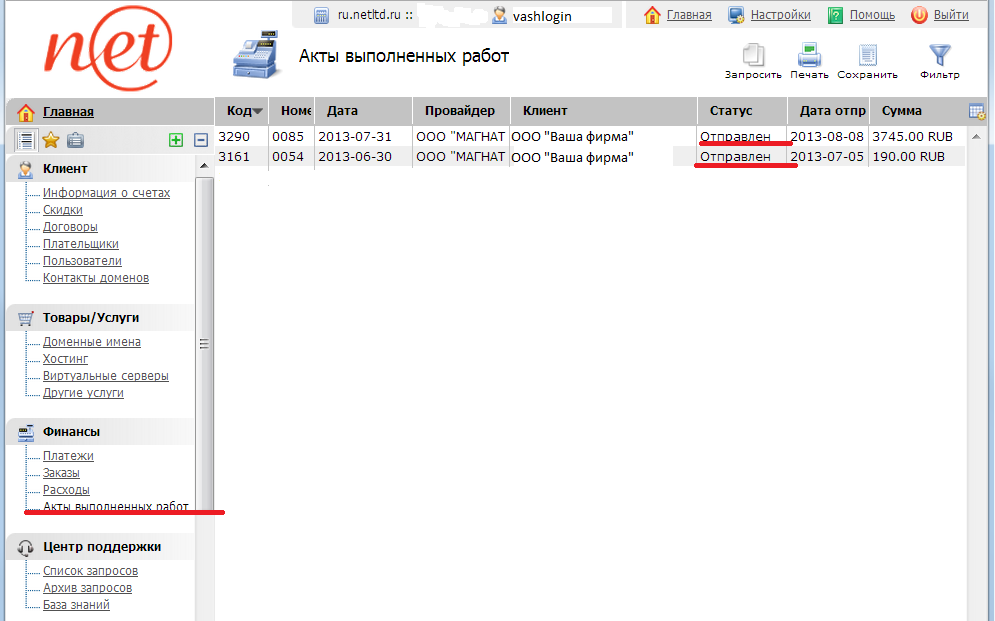The width and height of the screenshot is (995, 621).
Task: Click the Сохранить (Save) document icon
Action: 867,56
